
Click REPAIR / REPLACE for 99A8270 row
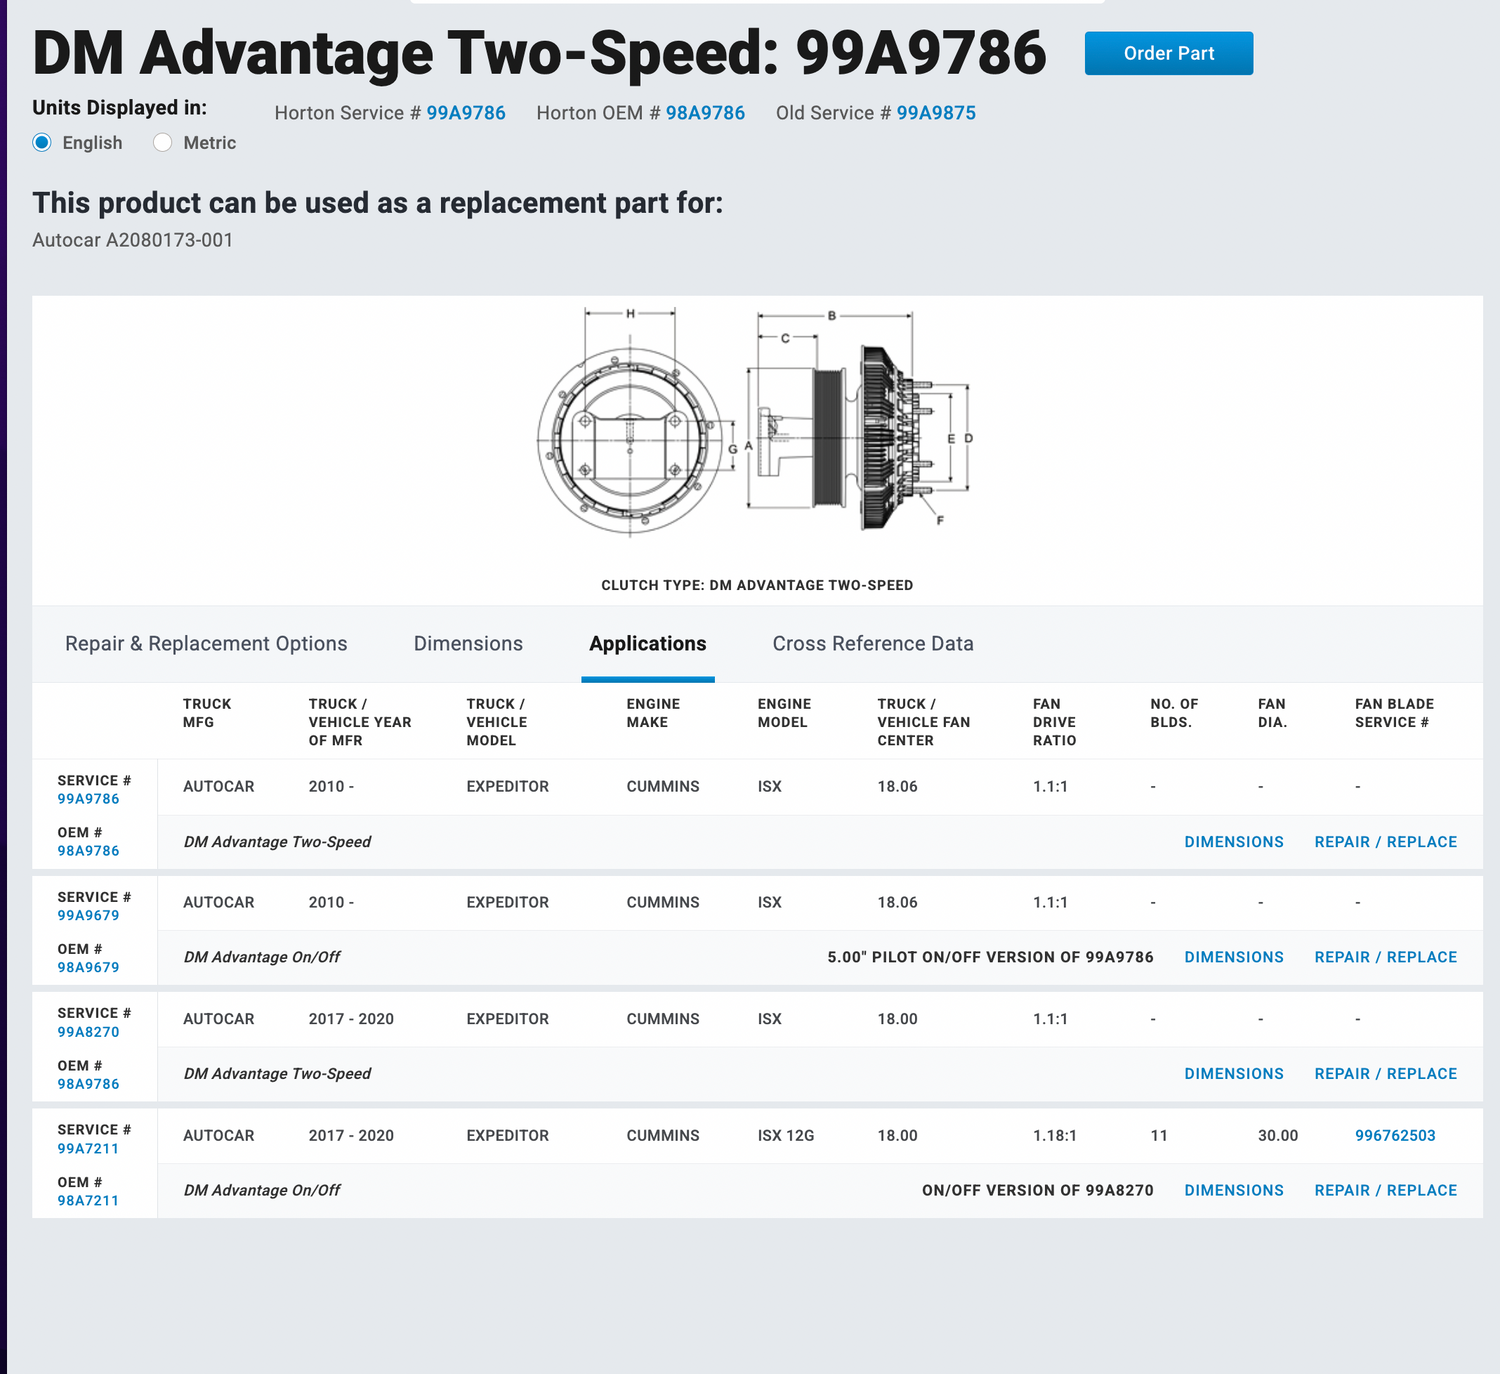1385,1074
